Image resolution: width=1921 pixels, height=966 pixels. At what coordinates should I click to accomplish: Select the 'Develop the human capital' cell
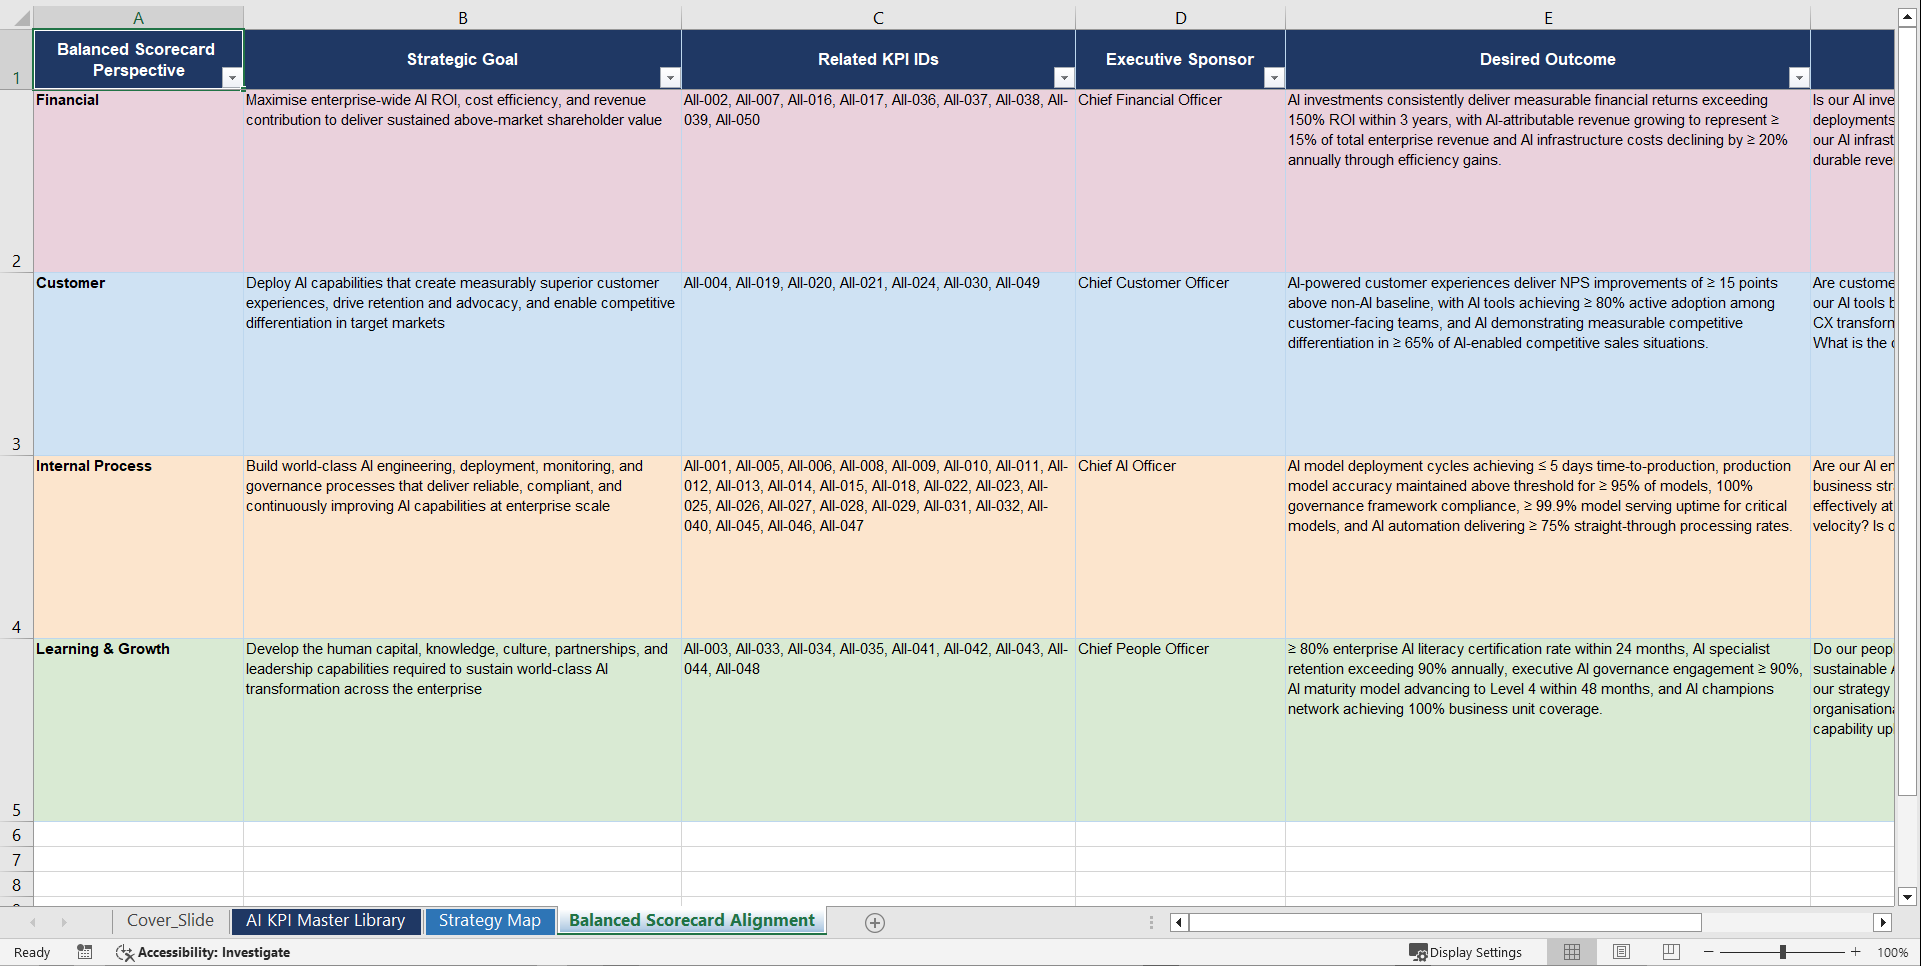click(463, 730)
